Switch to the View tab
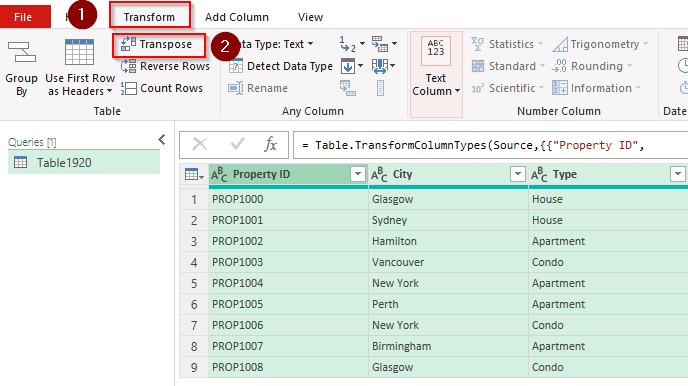688x386 pixels. [311, 17]
